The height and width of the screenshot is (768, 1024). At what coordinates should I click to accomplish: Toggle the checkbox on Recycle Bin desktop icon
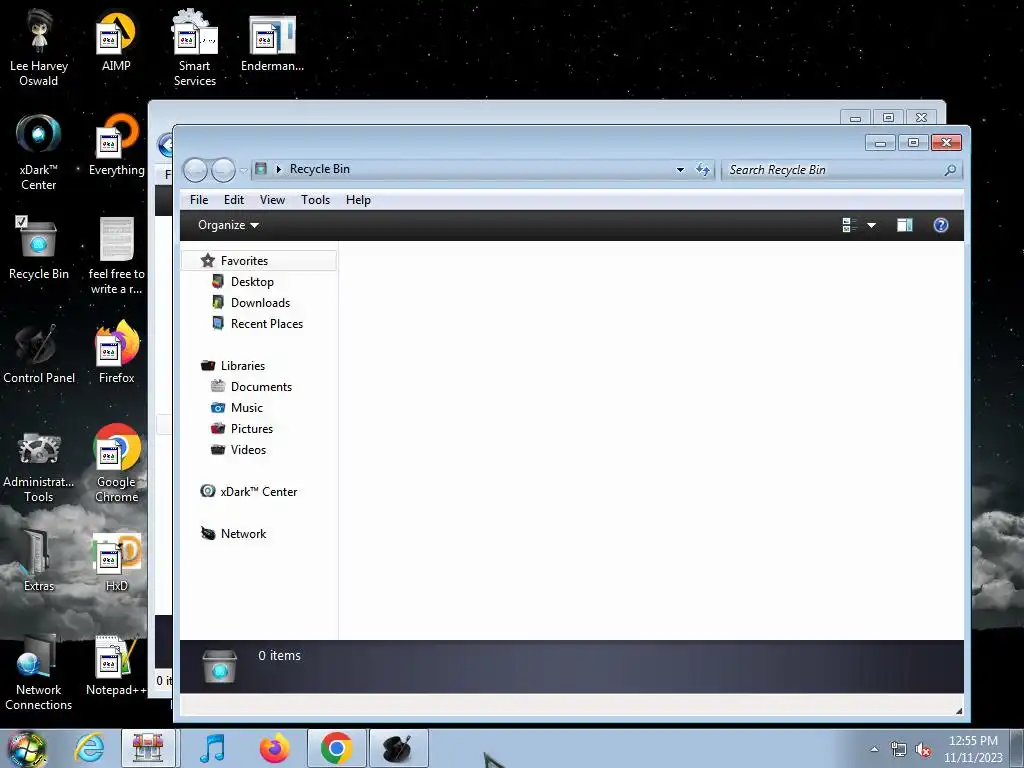(x=21, y=221)
